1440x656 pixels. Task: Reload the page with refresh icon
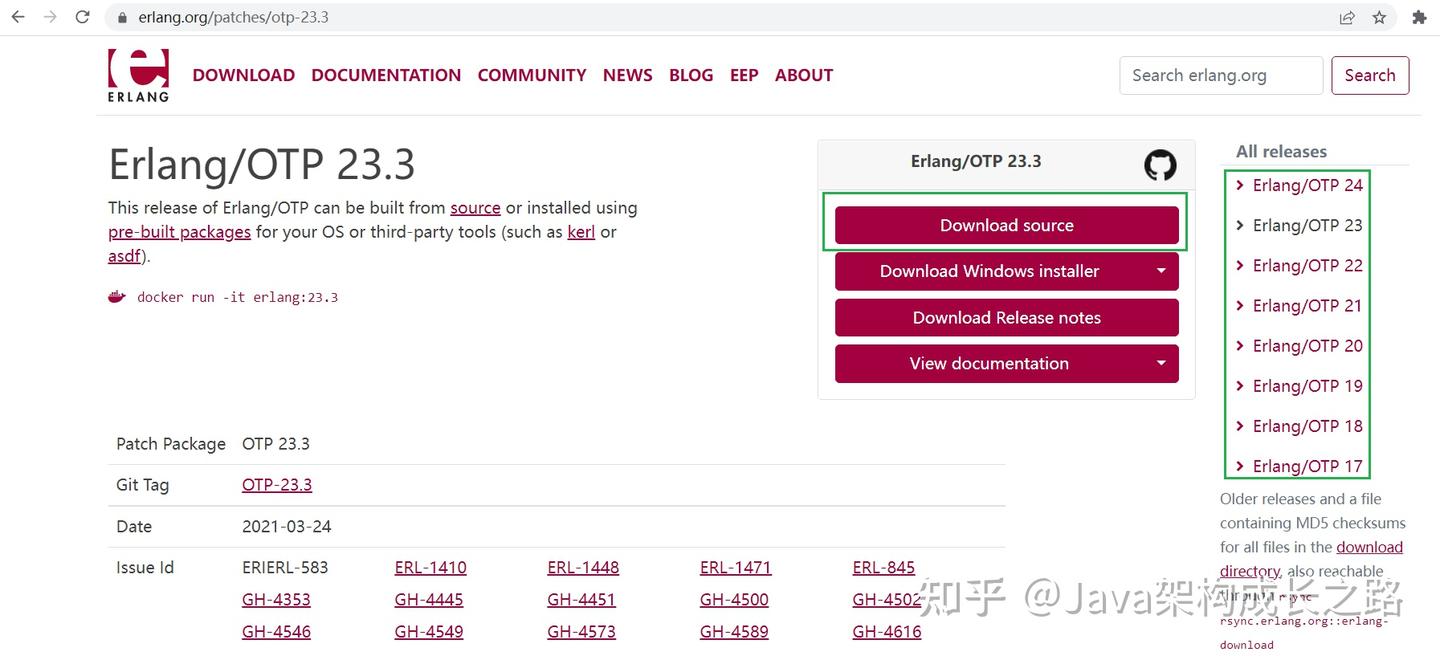pos(83,17)
